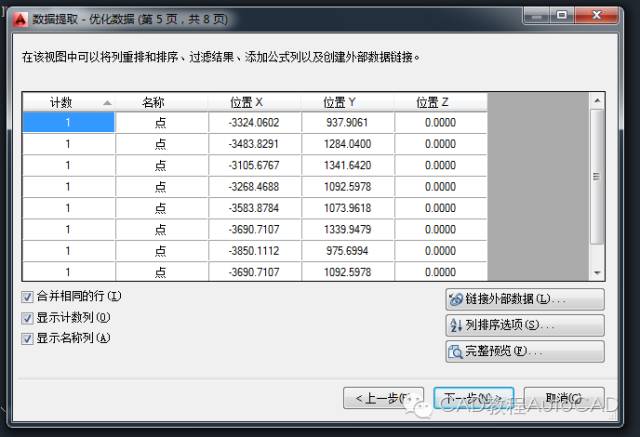Cancel the wizard with 取消(C)
640x437 pixels.
[564, 398]
